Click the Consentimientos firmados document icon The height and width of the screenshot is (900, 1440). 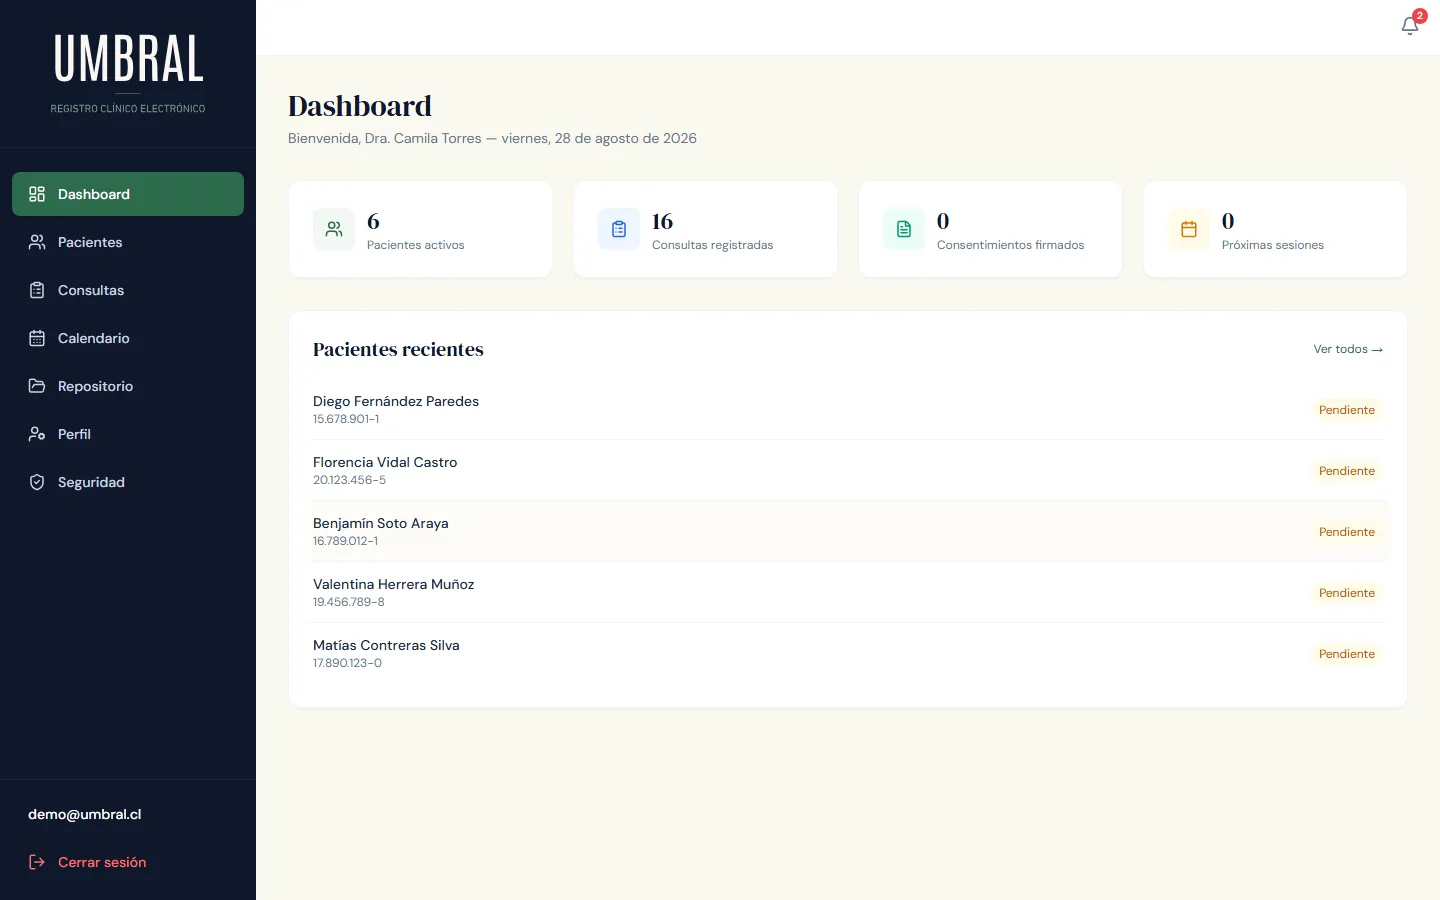[x=904, y=229]
